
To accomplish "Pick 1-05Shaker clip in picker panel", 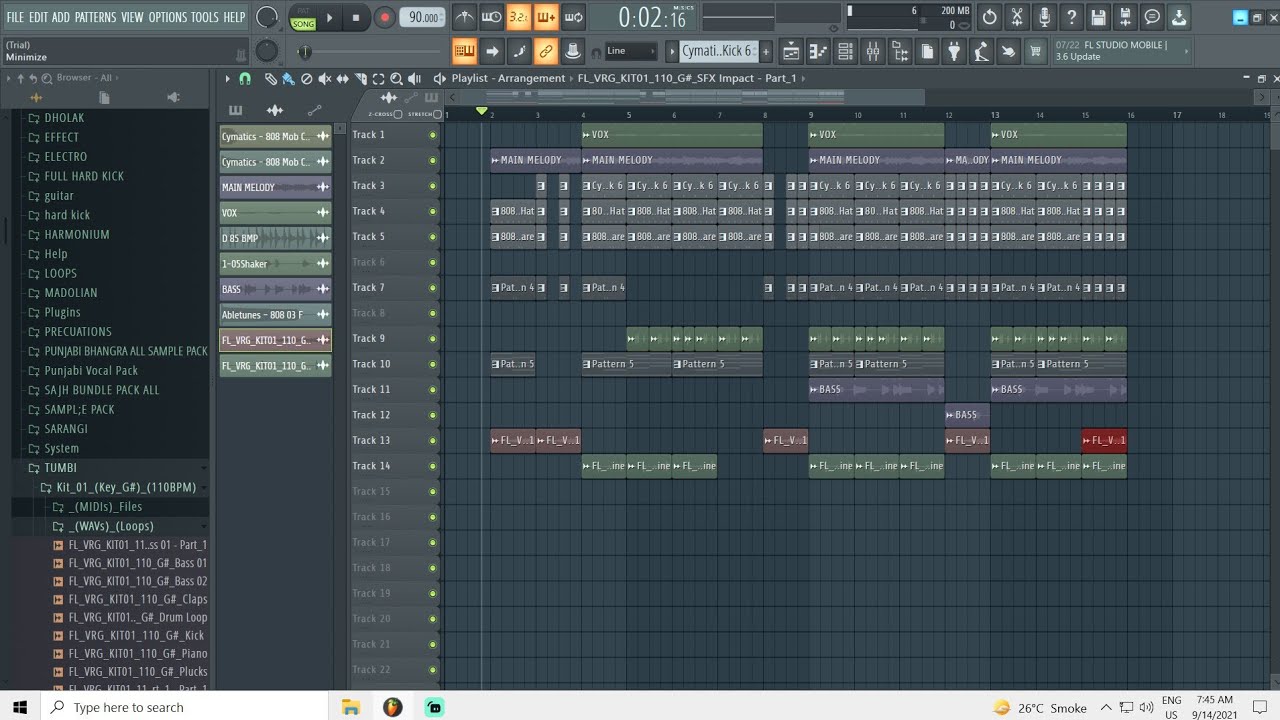I will [275, 264].
